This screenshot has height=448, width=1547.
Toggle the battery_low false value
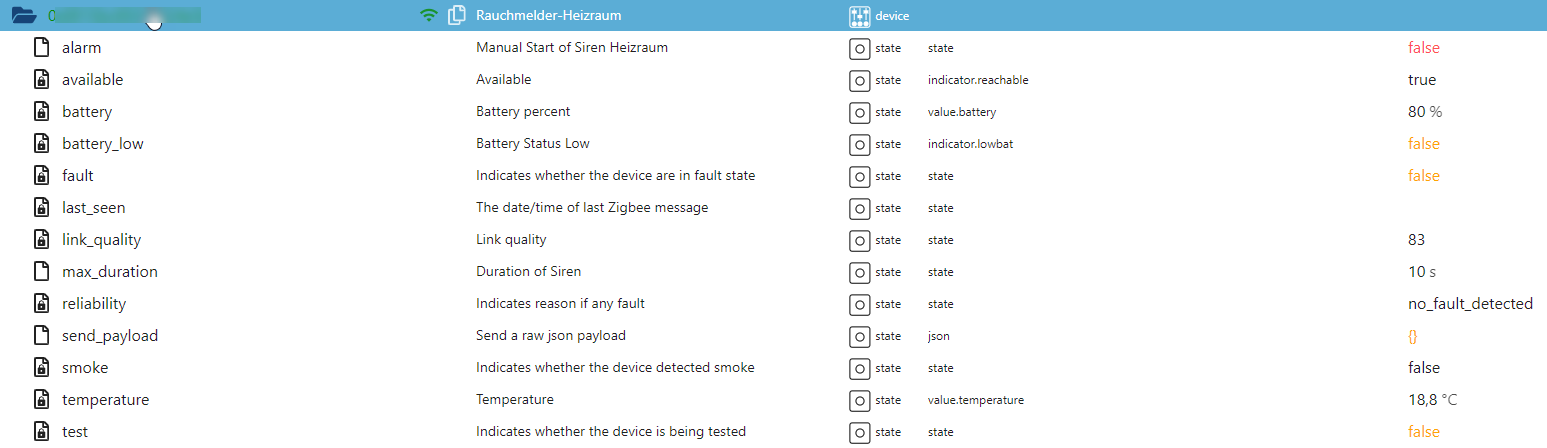coord(1423,144)
